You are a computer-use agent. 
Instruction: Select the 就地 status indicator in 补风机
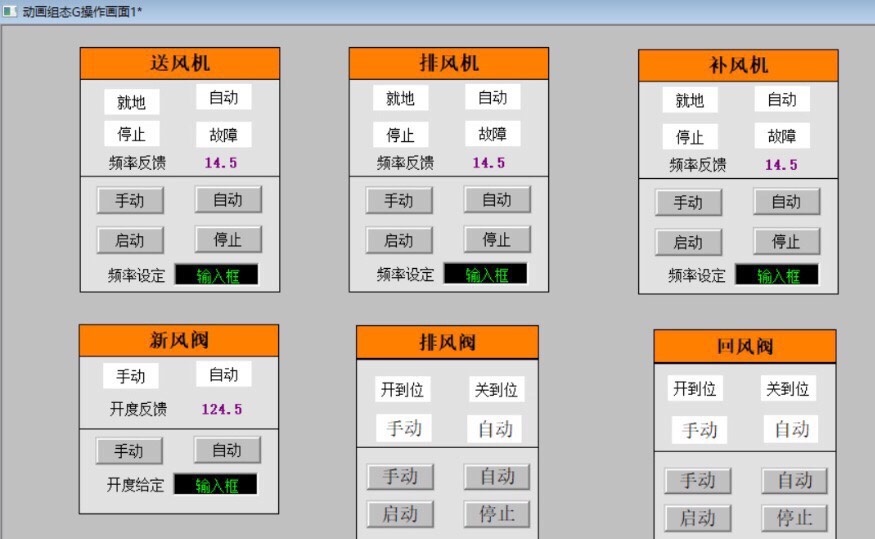pos(690,100)
